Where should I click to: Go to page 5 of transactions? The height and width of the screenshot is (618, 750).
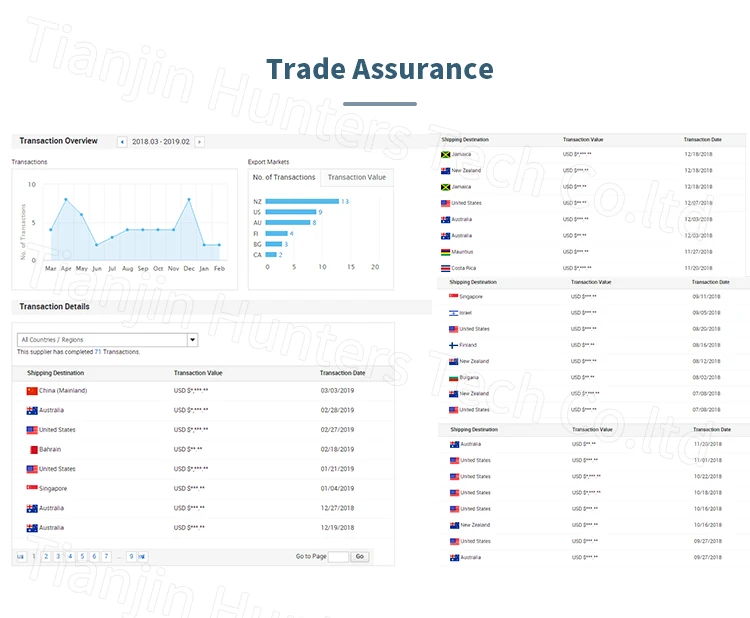point(82,556)
